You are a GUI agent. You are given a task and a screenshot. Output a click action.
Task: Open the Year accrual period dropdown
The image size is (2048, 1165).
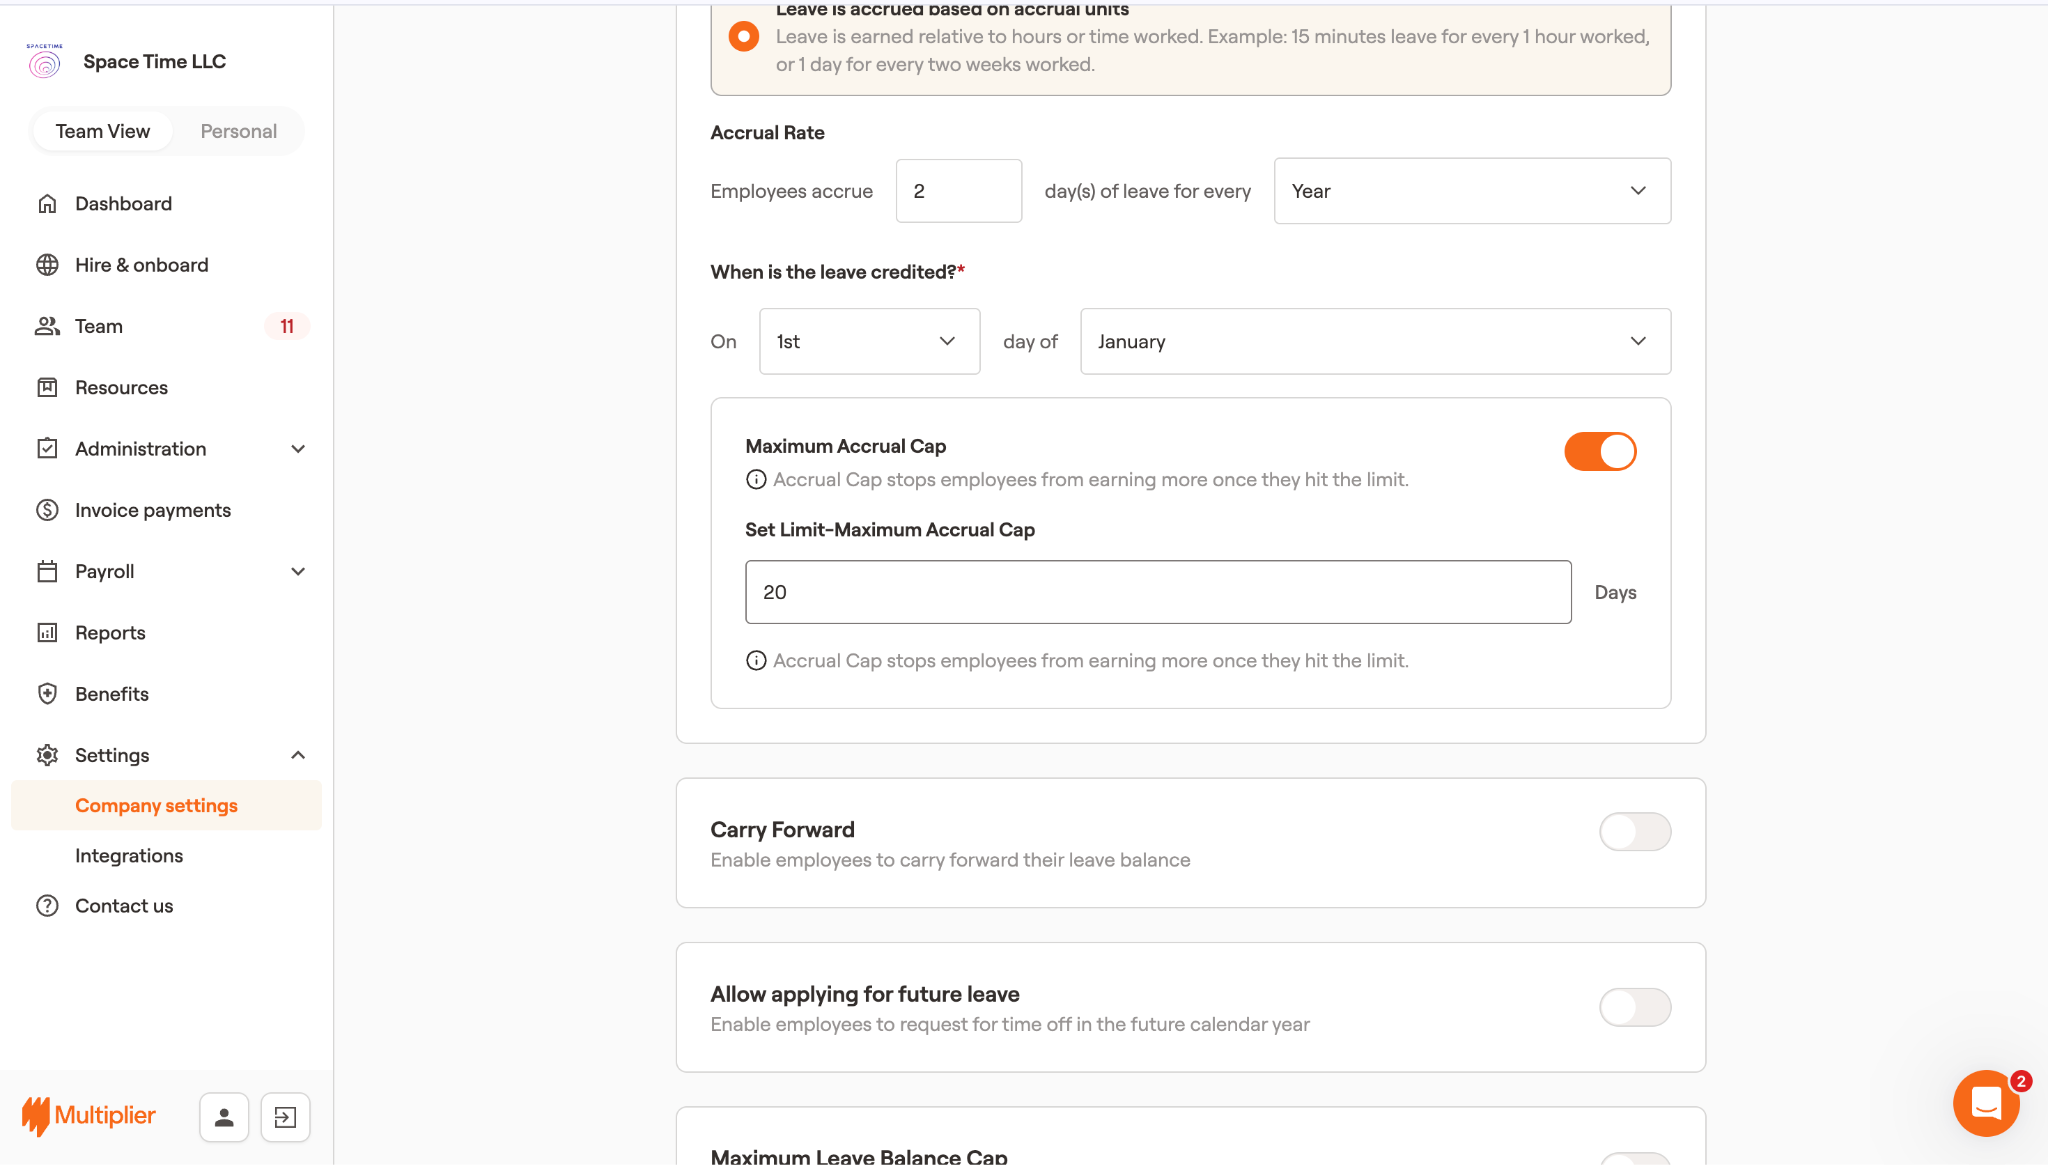click(1471, 191)
